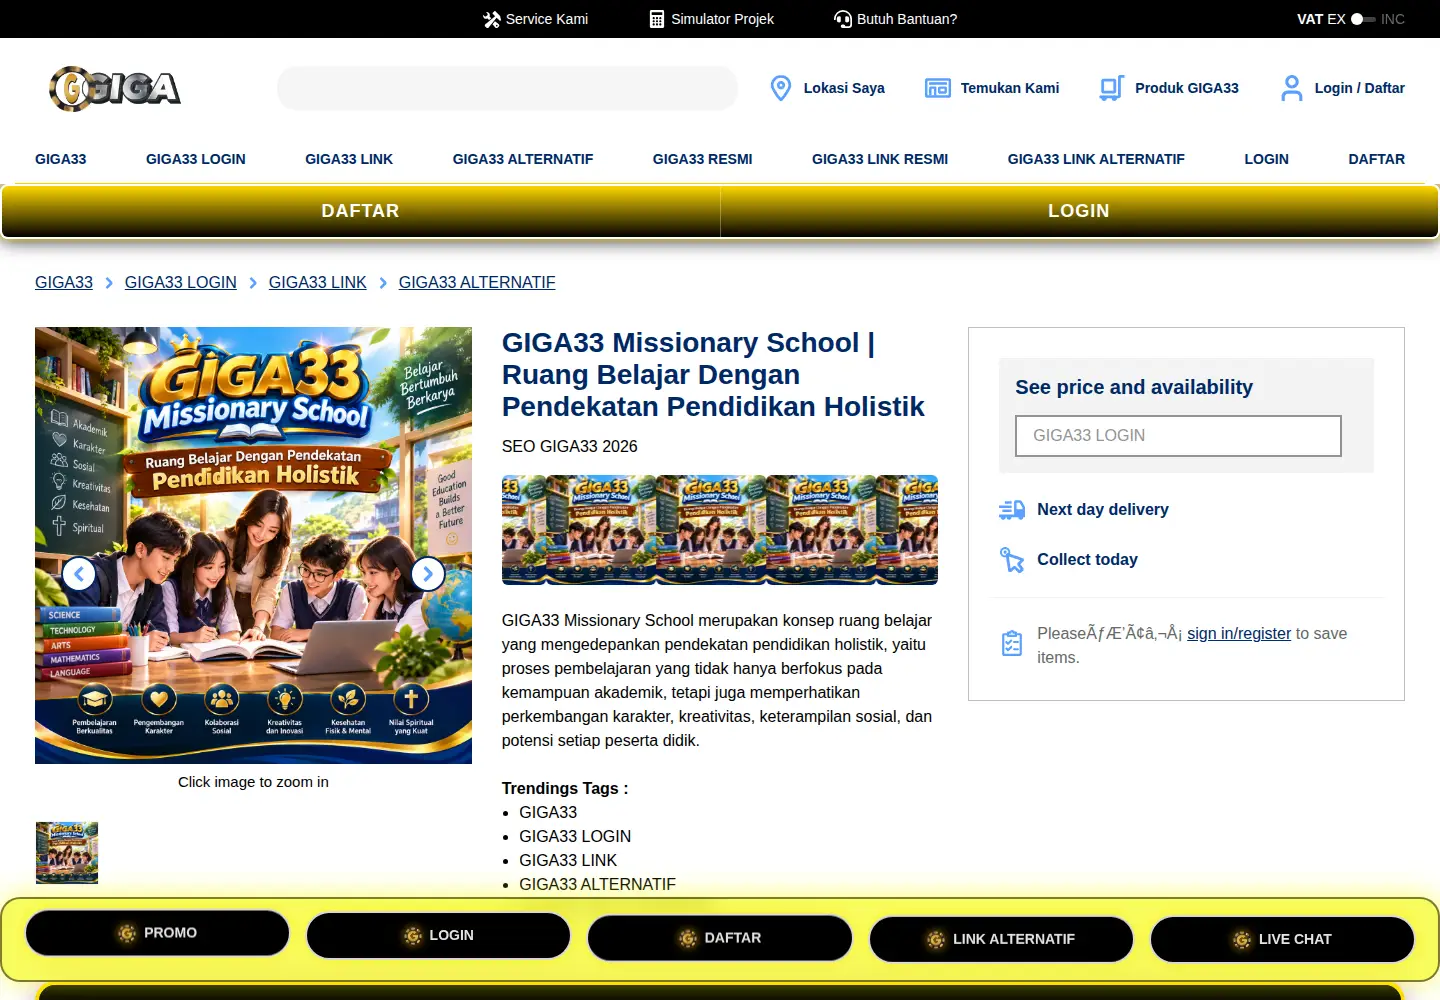Click the clipboard icon beside sign in/register
Viewport: 1440px width, 1000px height.
pos(1012,643)
